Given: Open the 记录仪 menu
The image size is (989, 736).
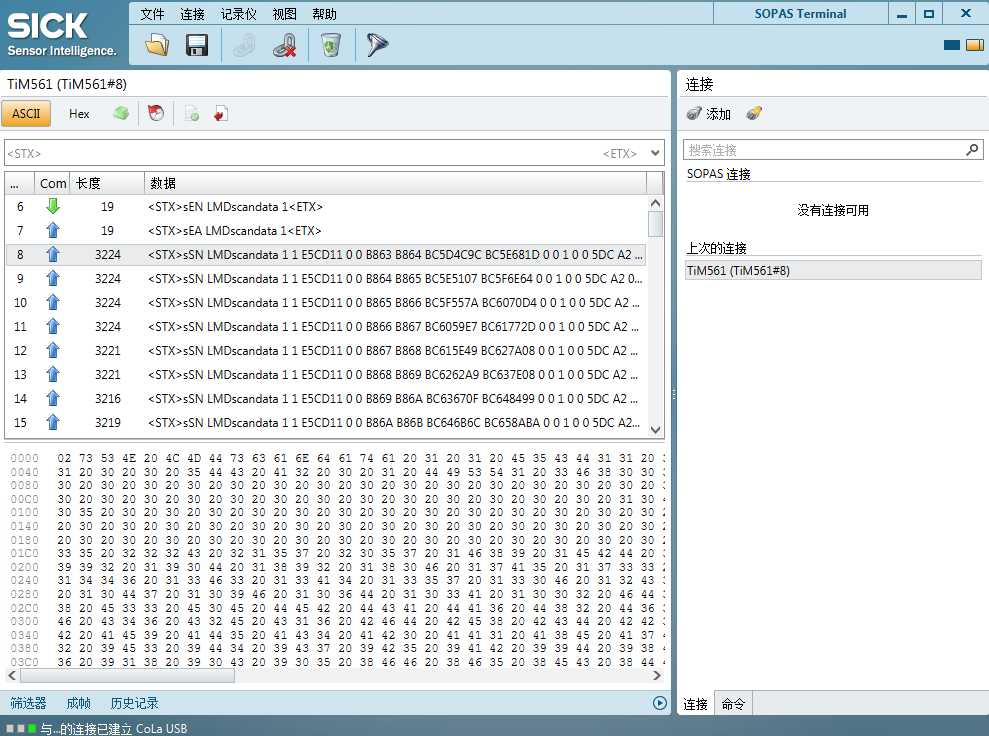Looking at the screenshot, I should pos(238,14).
